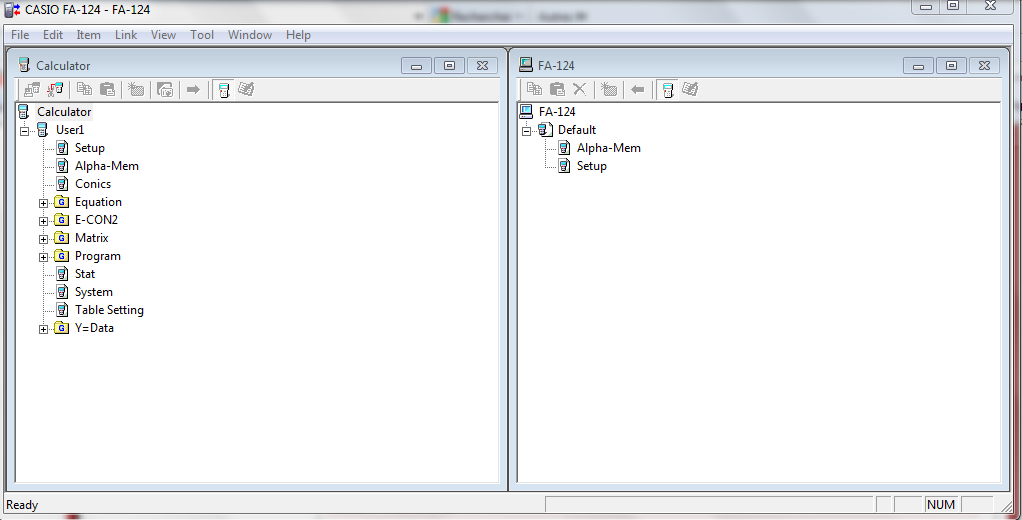Select Table Setting item in tree
1022x520 pixels.
click(109, 310)
